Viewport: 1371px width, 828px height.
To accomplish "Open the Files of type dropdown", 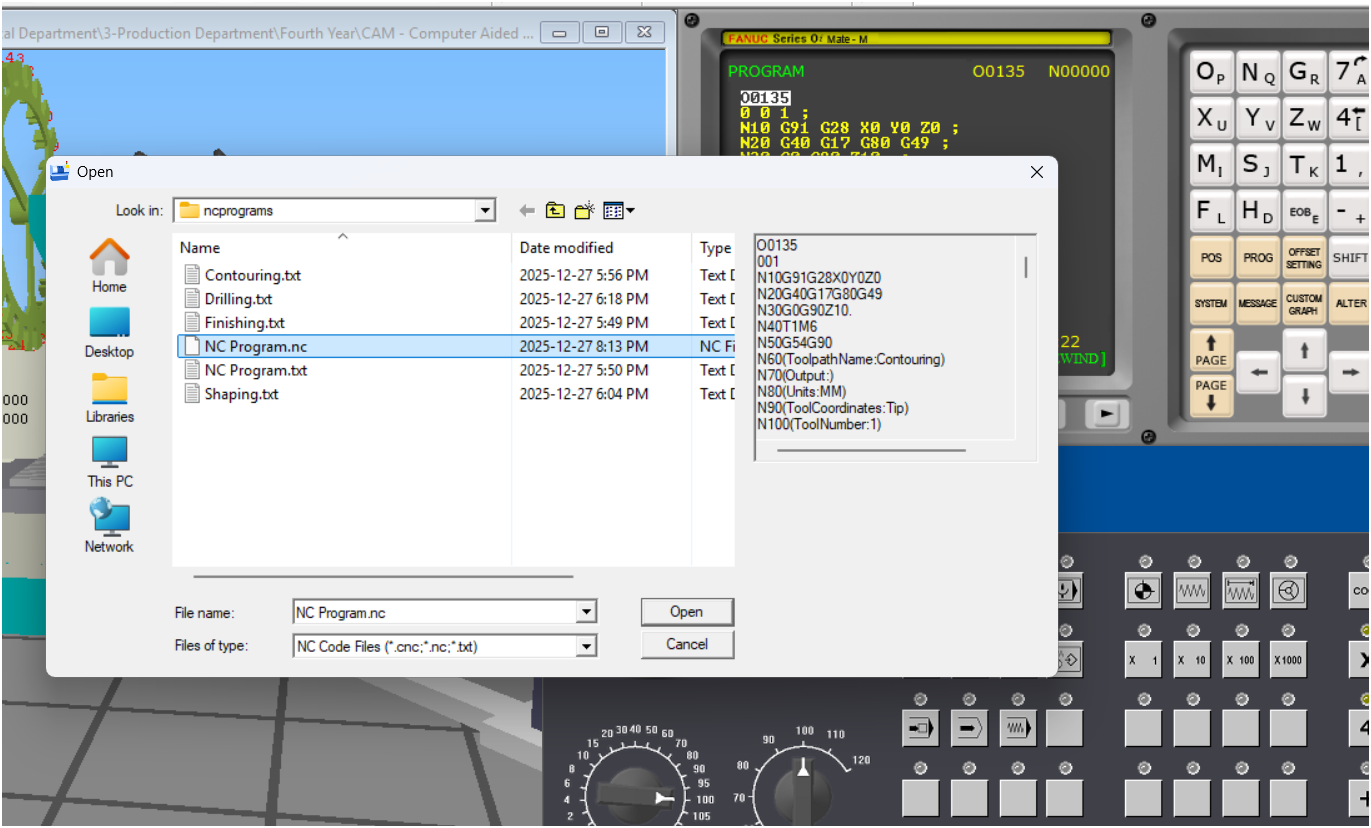I will click(586, 646).
